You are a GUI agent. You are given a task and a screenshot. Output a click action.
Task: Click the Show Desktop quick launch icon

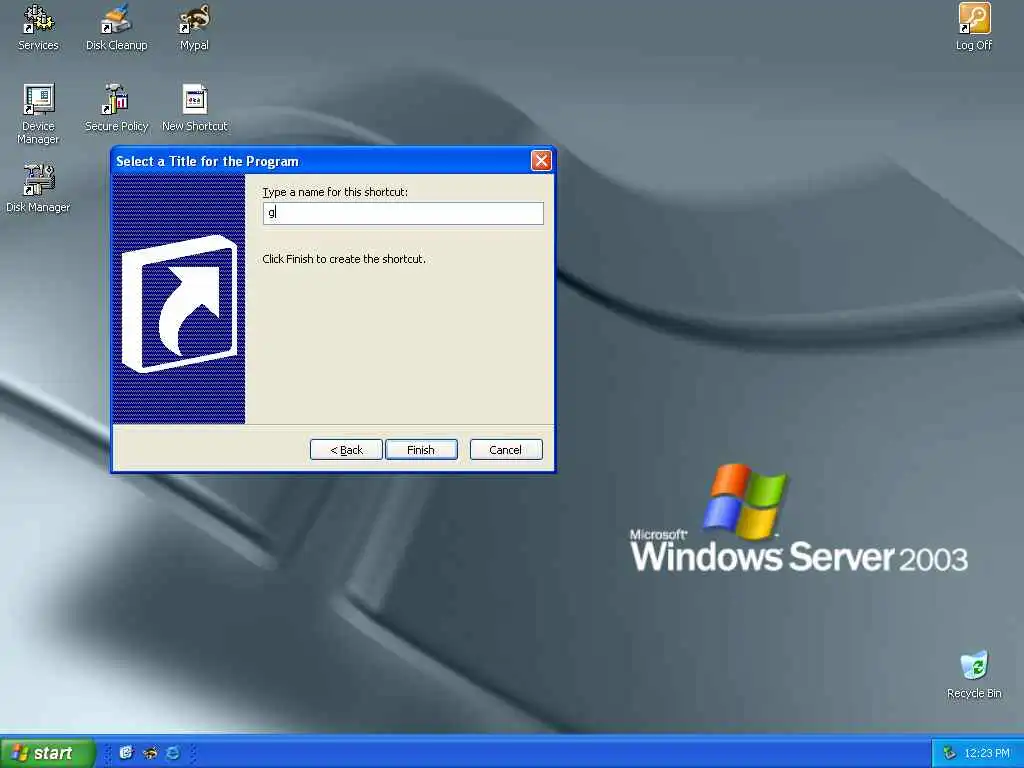[x=125, y=753]
